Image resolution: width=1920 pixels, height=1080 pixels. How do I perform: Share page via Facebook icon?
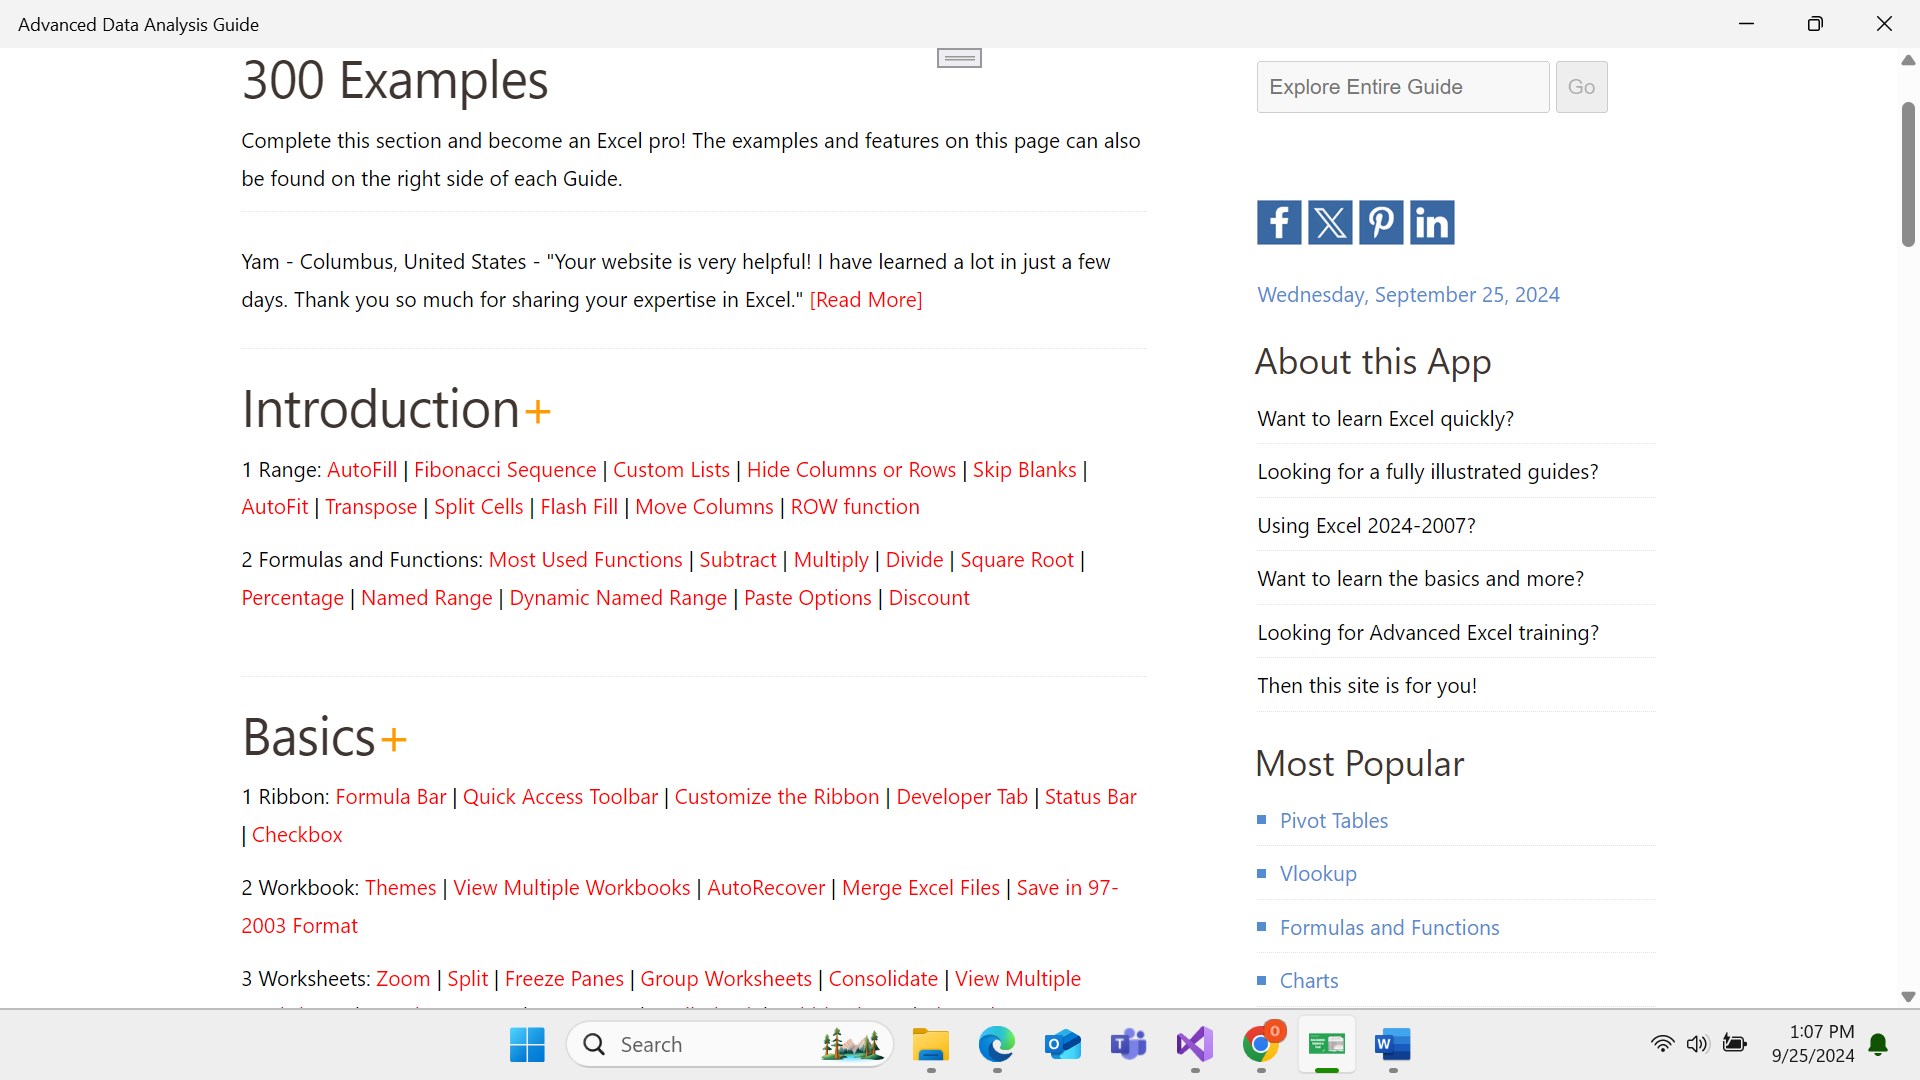click(1278, 222)
